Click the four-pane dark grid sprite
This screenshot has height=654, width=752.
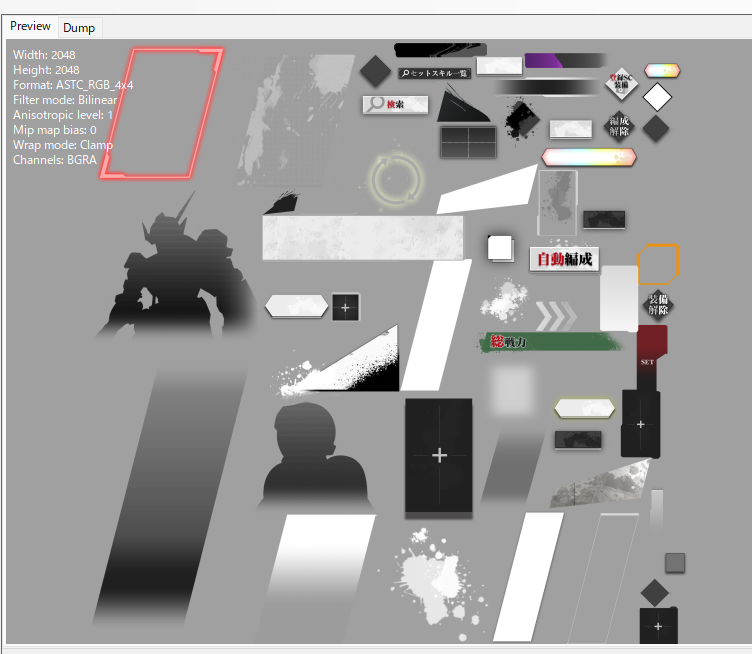tap(467, 140)
